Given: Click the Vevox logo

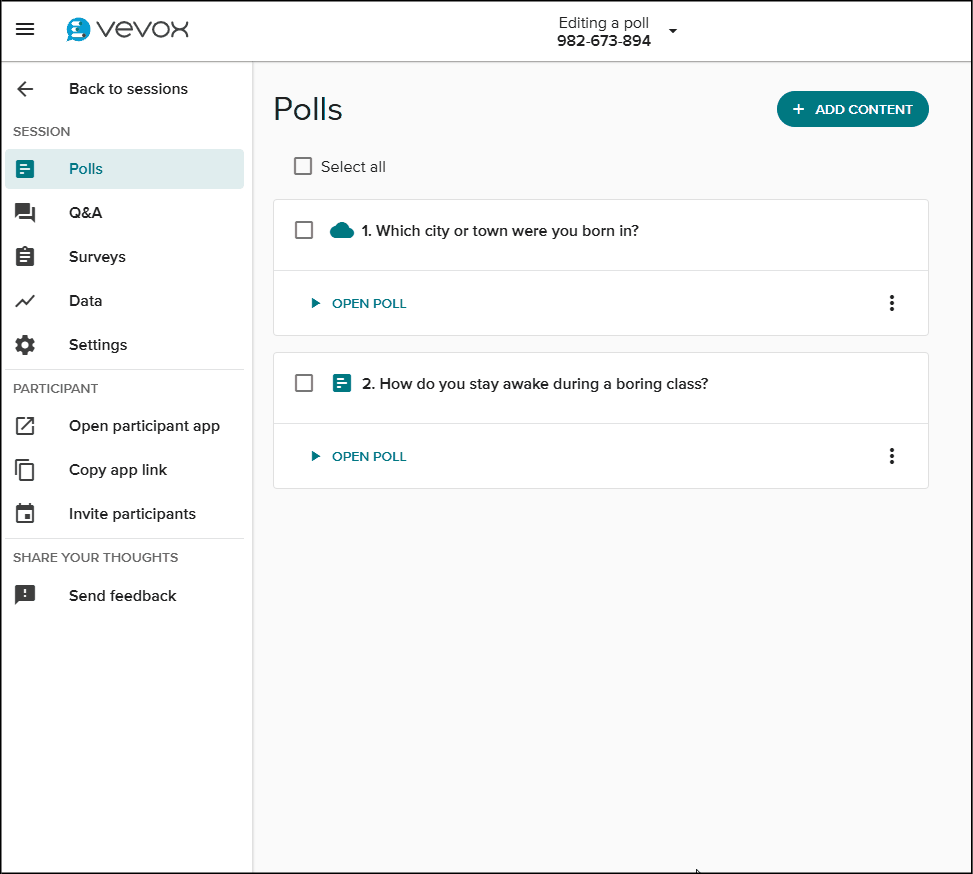Looking at the screenshot, I should coord(127,30).
